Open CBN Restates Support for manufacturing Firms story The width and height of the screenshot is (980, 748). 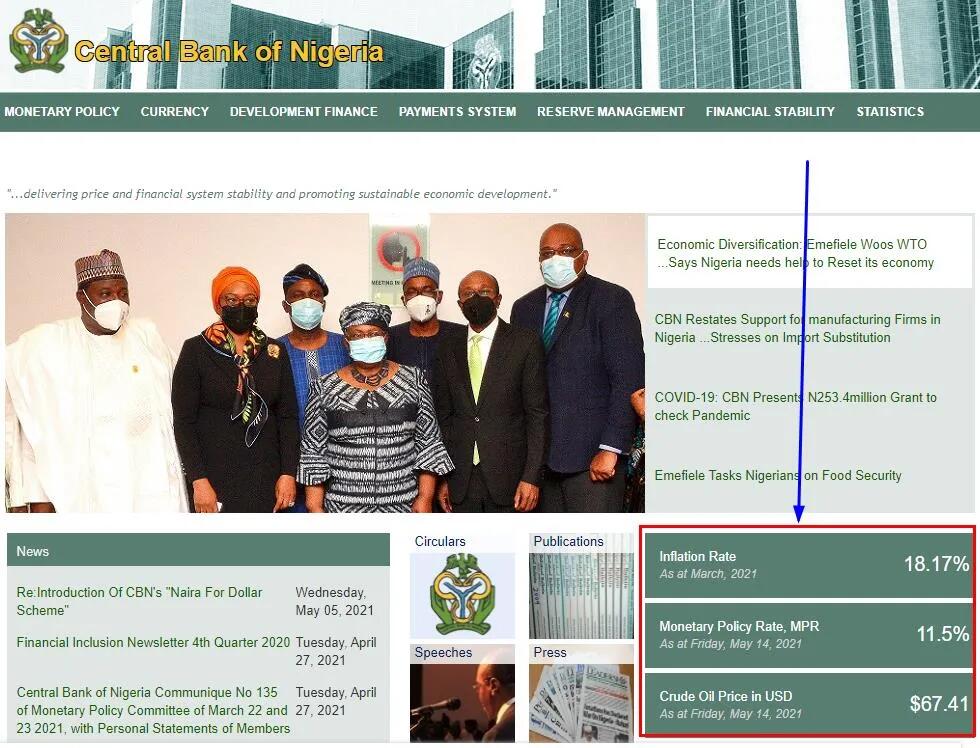click(x=797, y=328)
